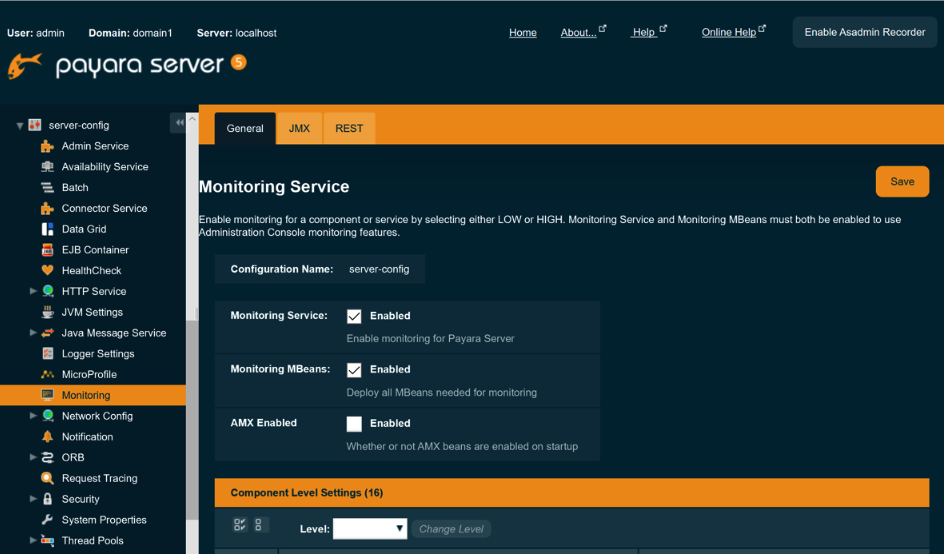Image resolution: width=946 pixels, height=558 pixels.
Task: Click the select-all icon in Component Level Settings
Action: tap(240, 525)
